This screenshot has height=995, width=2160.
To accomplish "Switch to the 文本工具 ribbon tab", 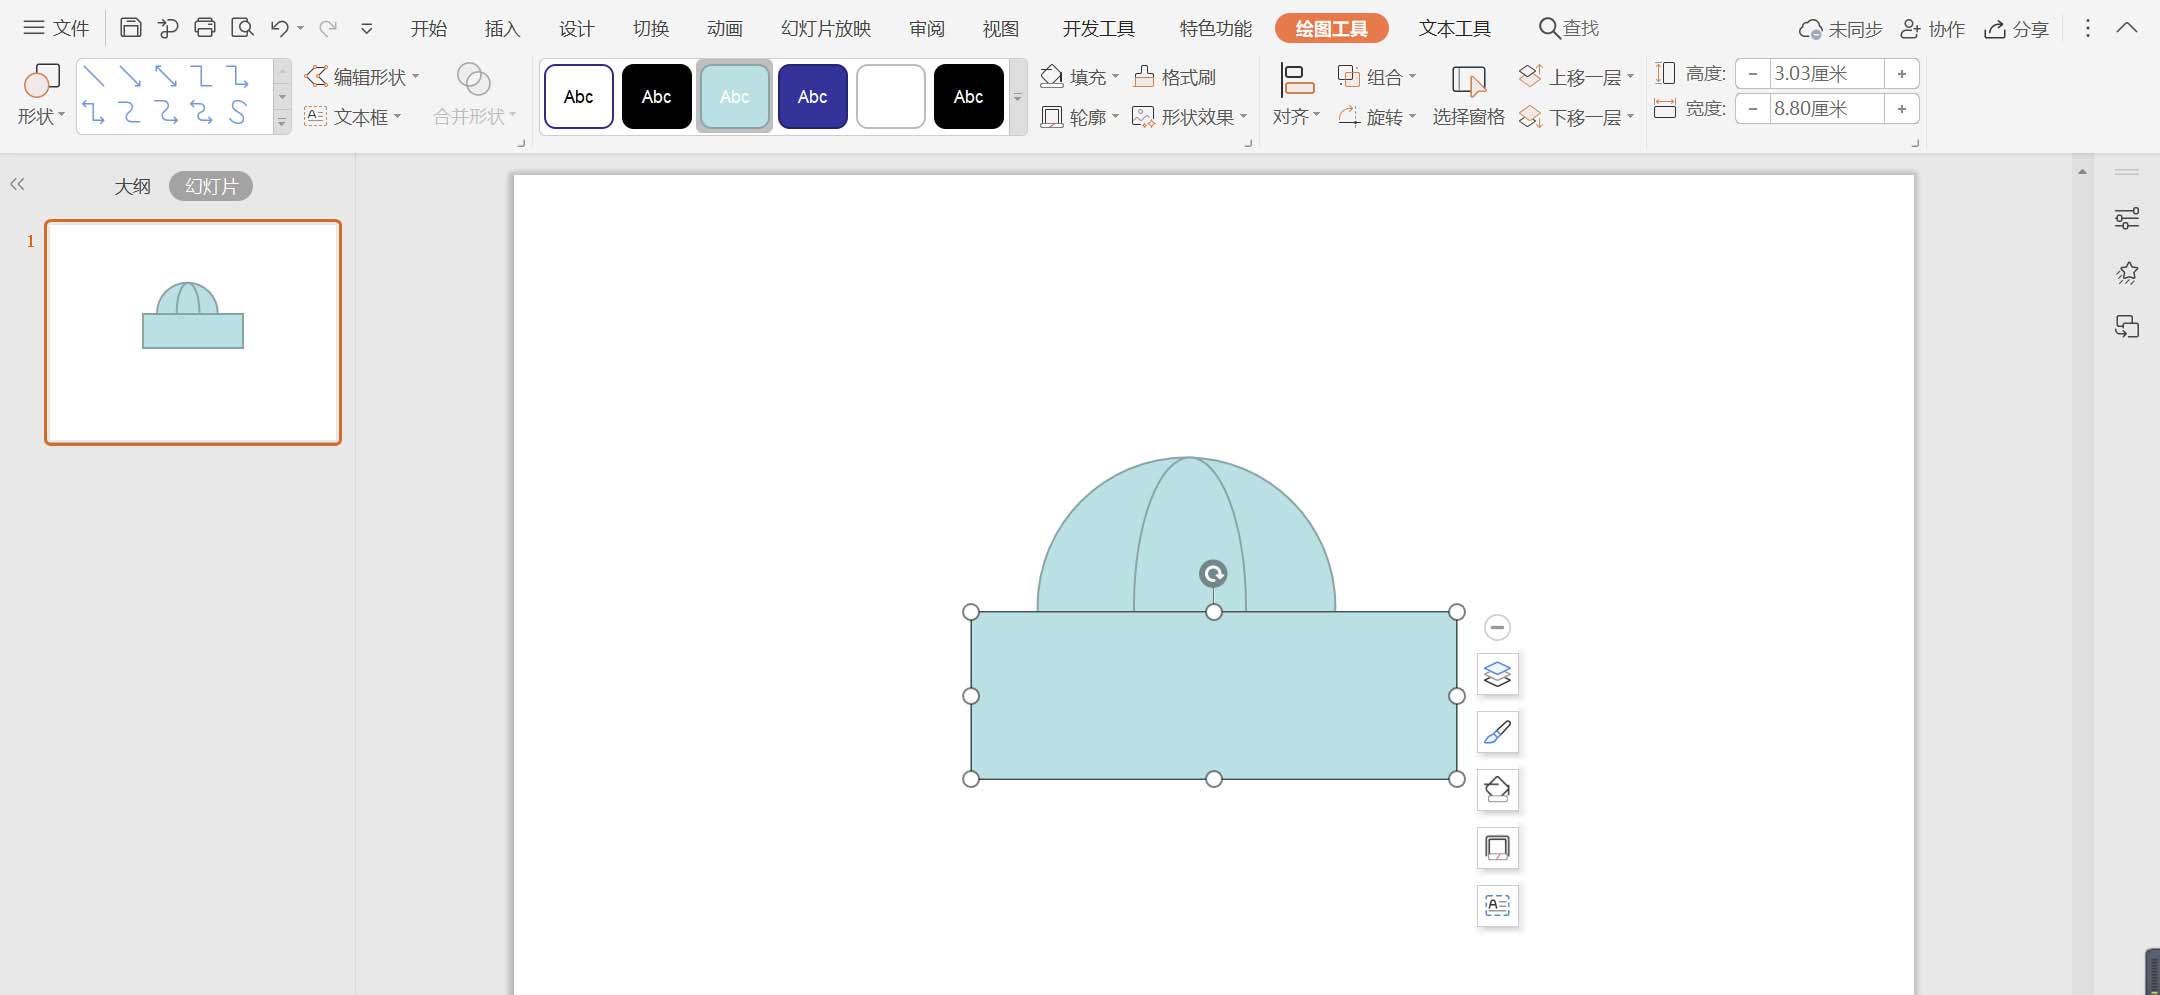I will [x=1453, y=28].
